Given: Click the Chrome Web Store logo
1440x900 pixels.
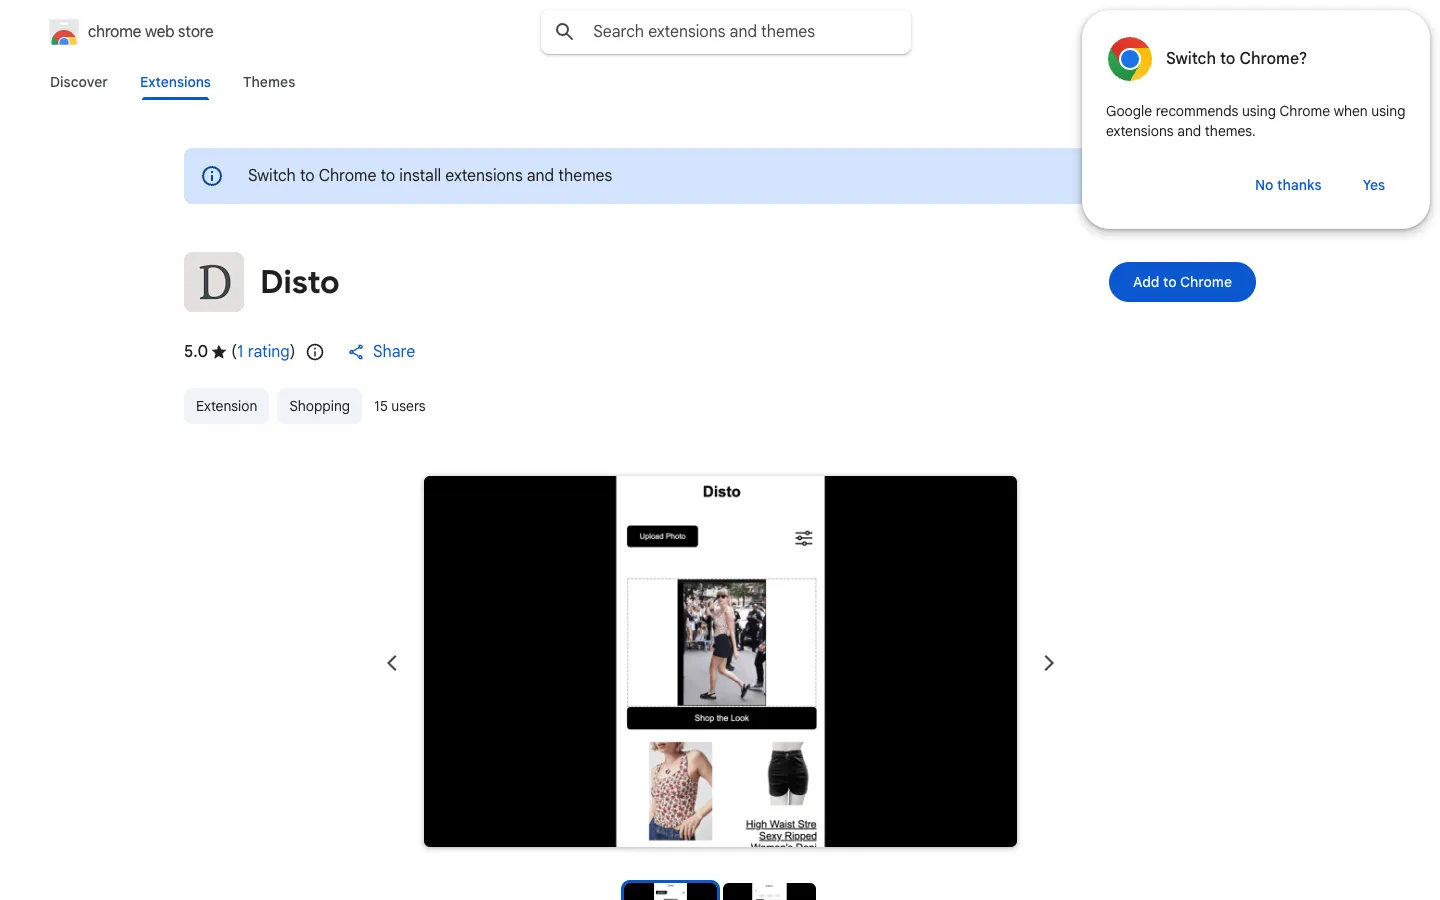Looking at the screenshot, I should (x=64, y=32).
